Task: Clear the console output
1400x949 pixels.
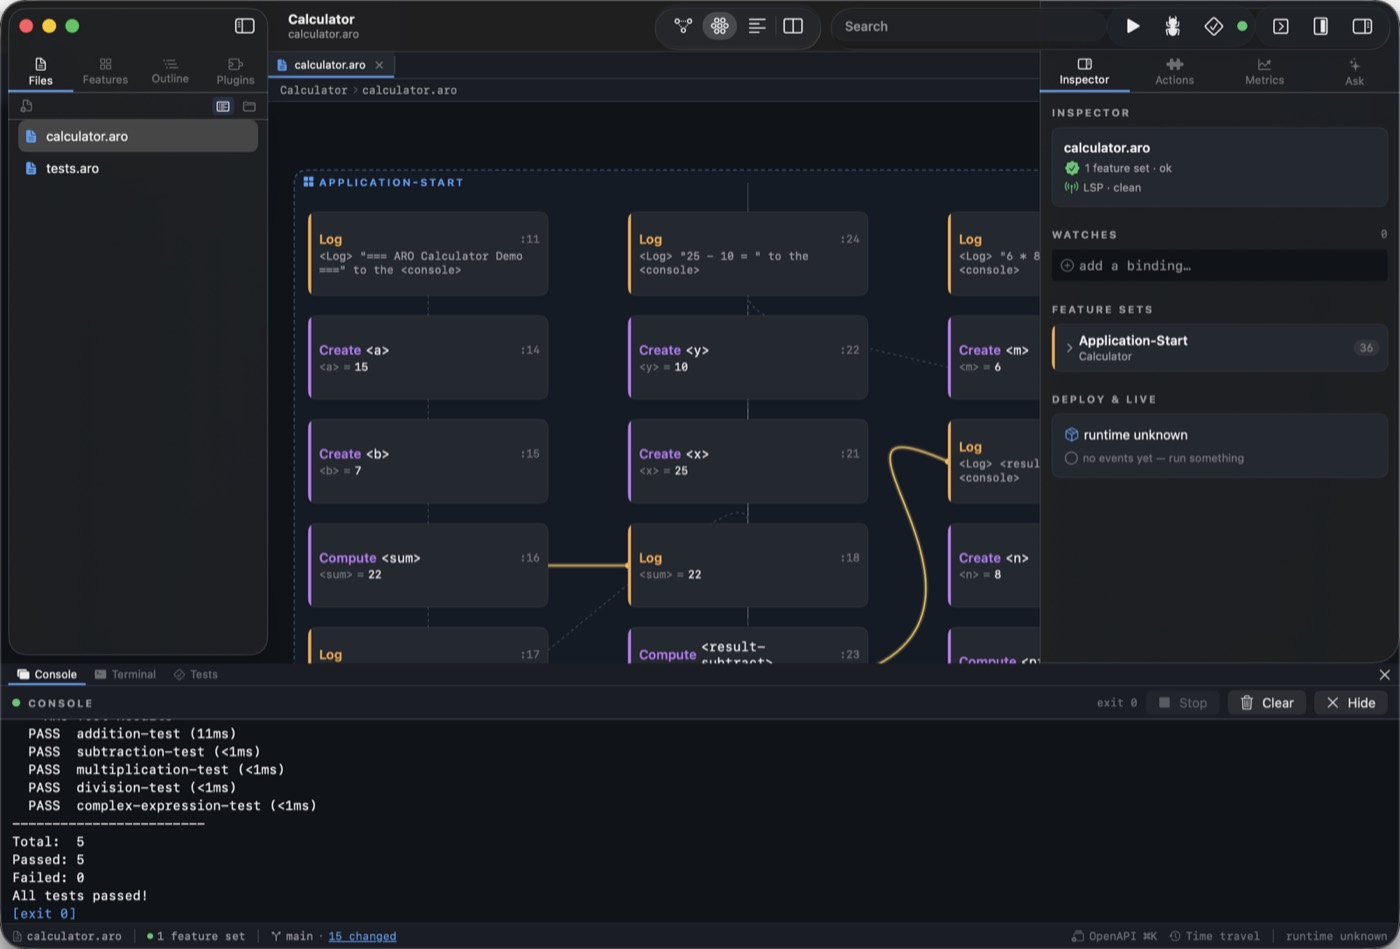Action: (1267, 703)
